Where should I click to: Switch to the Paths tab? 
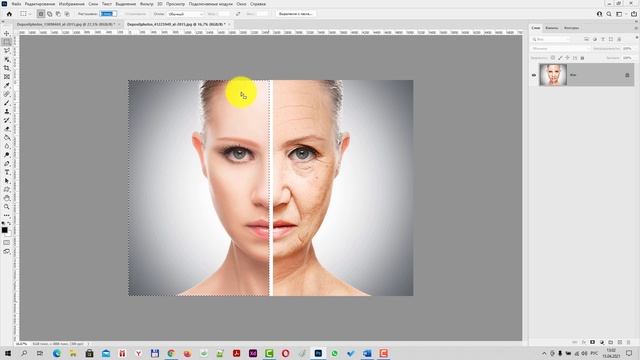tap(571, 28)
